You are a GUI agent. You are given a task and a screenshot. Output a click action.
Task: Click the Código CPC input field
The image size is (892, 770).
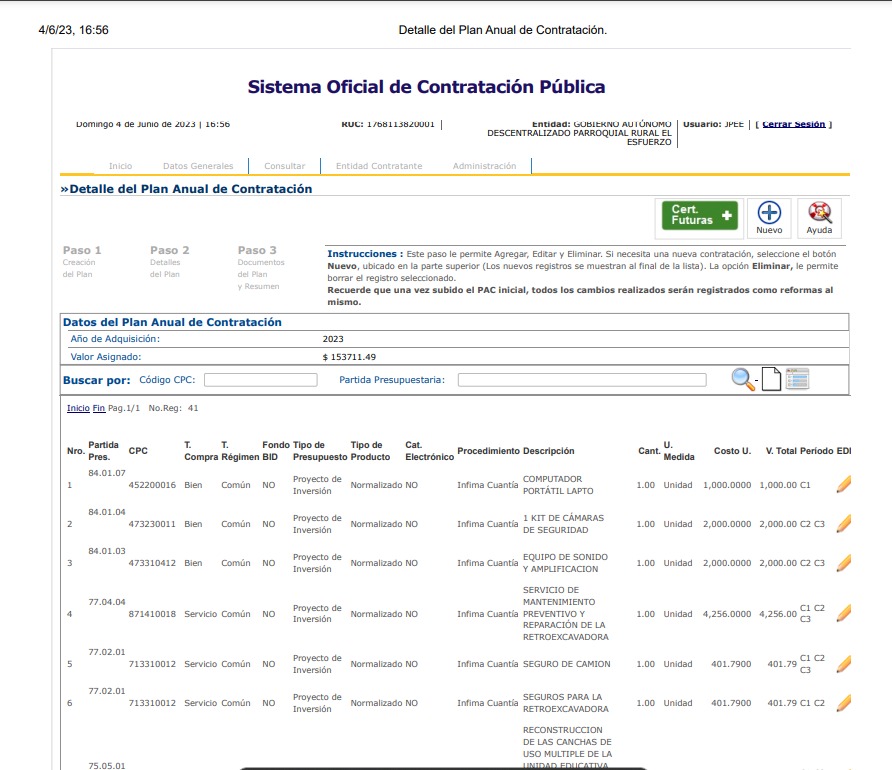[260, 380]
